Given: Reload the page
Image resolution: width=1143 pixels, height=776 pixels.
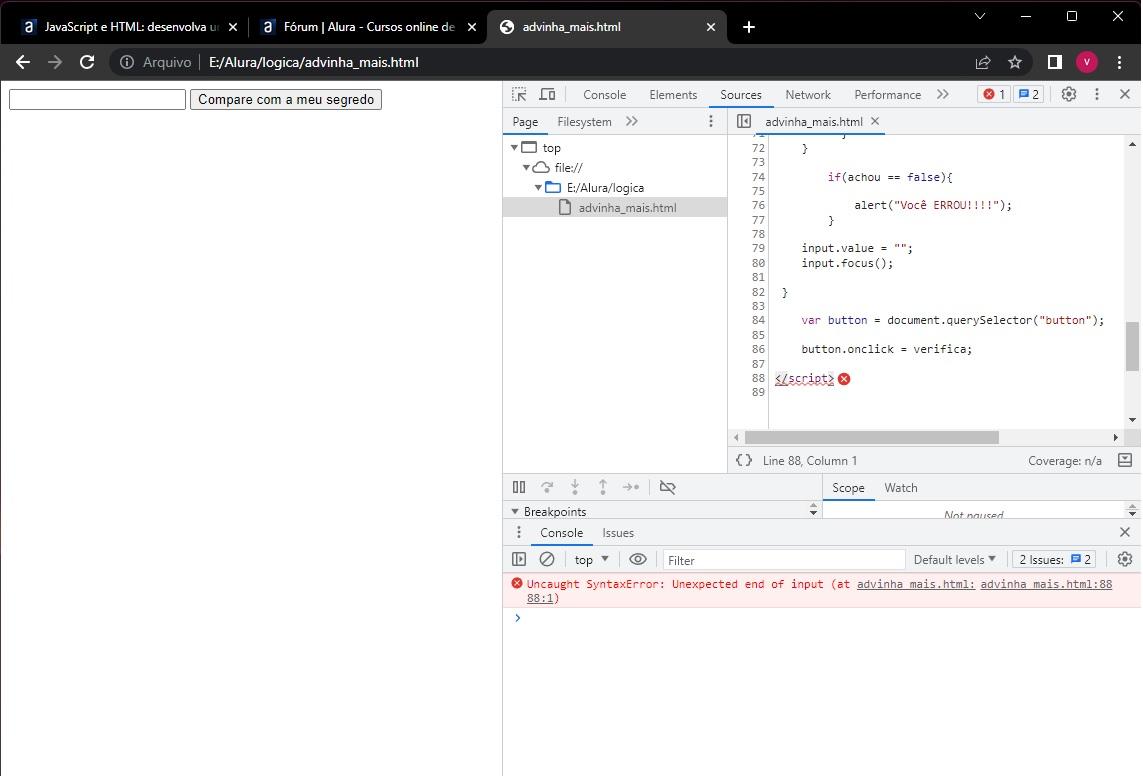Looking at the screenshot, I should [x=87, y=63].
